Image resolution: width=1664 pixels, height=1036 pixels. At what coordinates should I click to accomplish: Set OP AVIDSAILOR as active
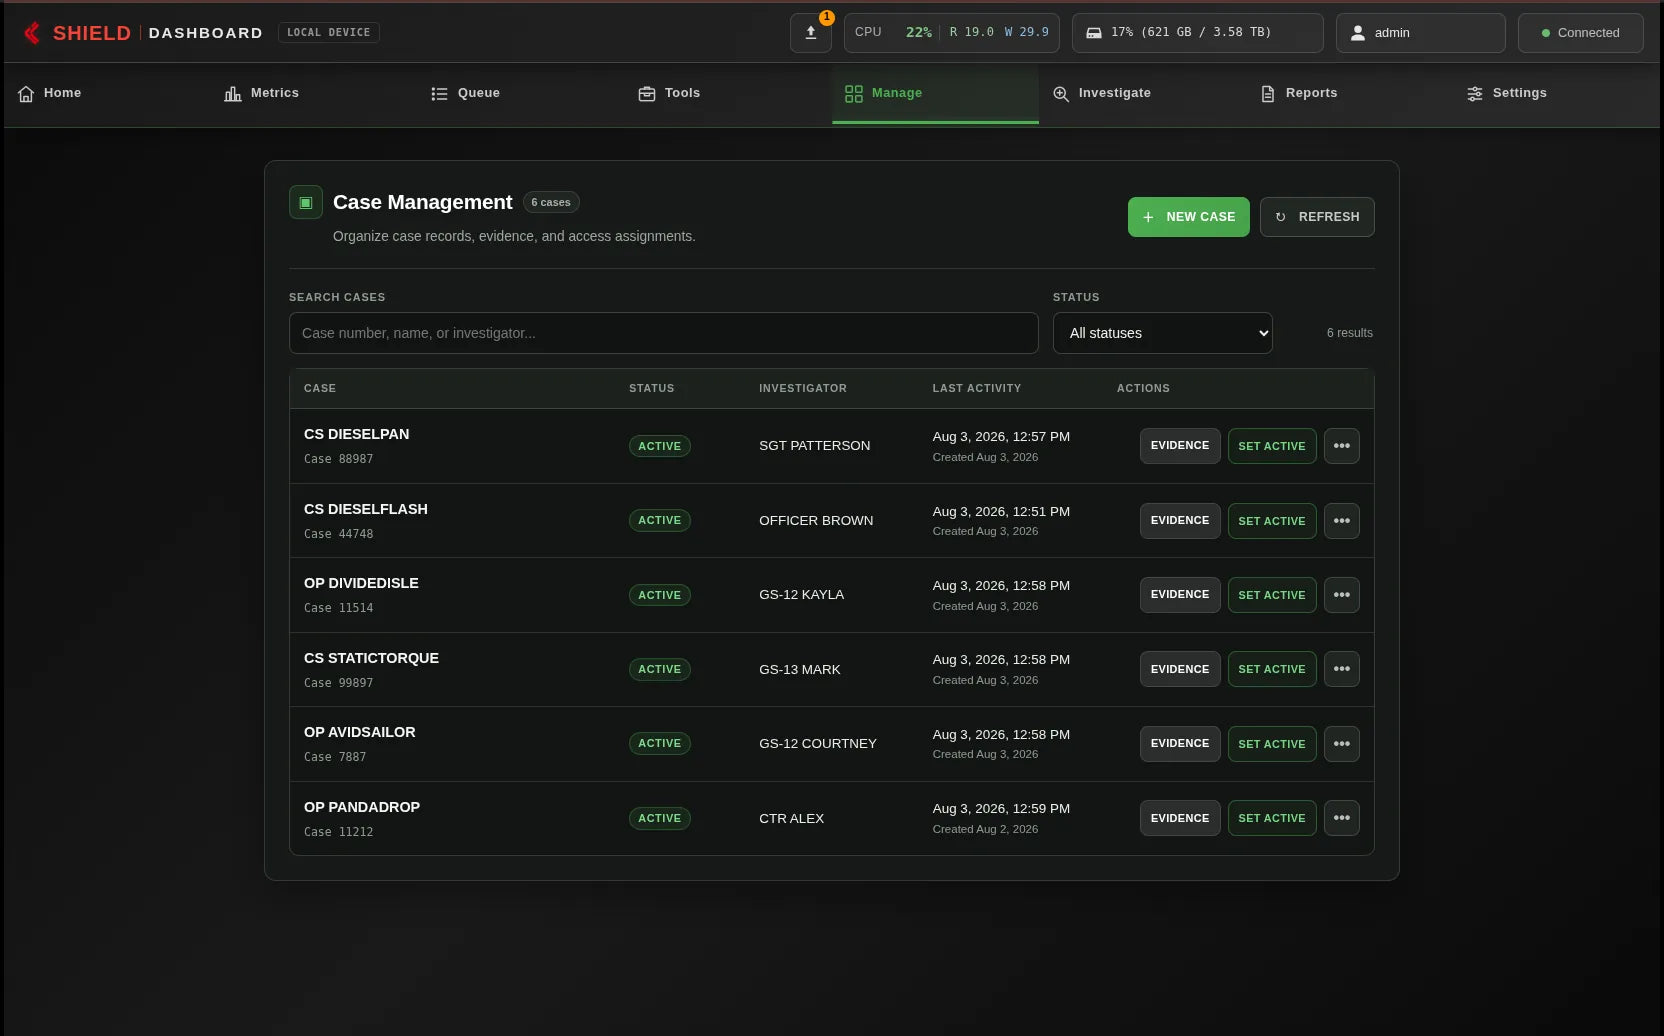pyautogui.click(x=1272, y=744)
